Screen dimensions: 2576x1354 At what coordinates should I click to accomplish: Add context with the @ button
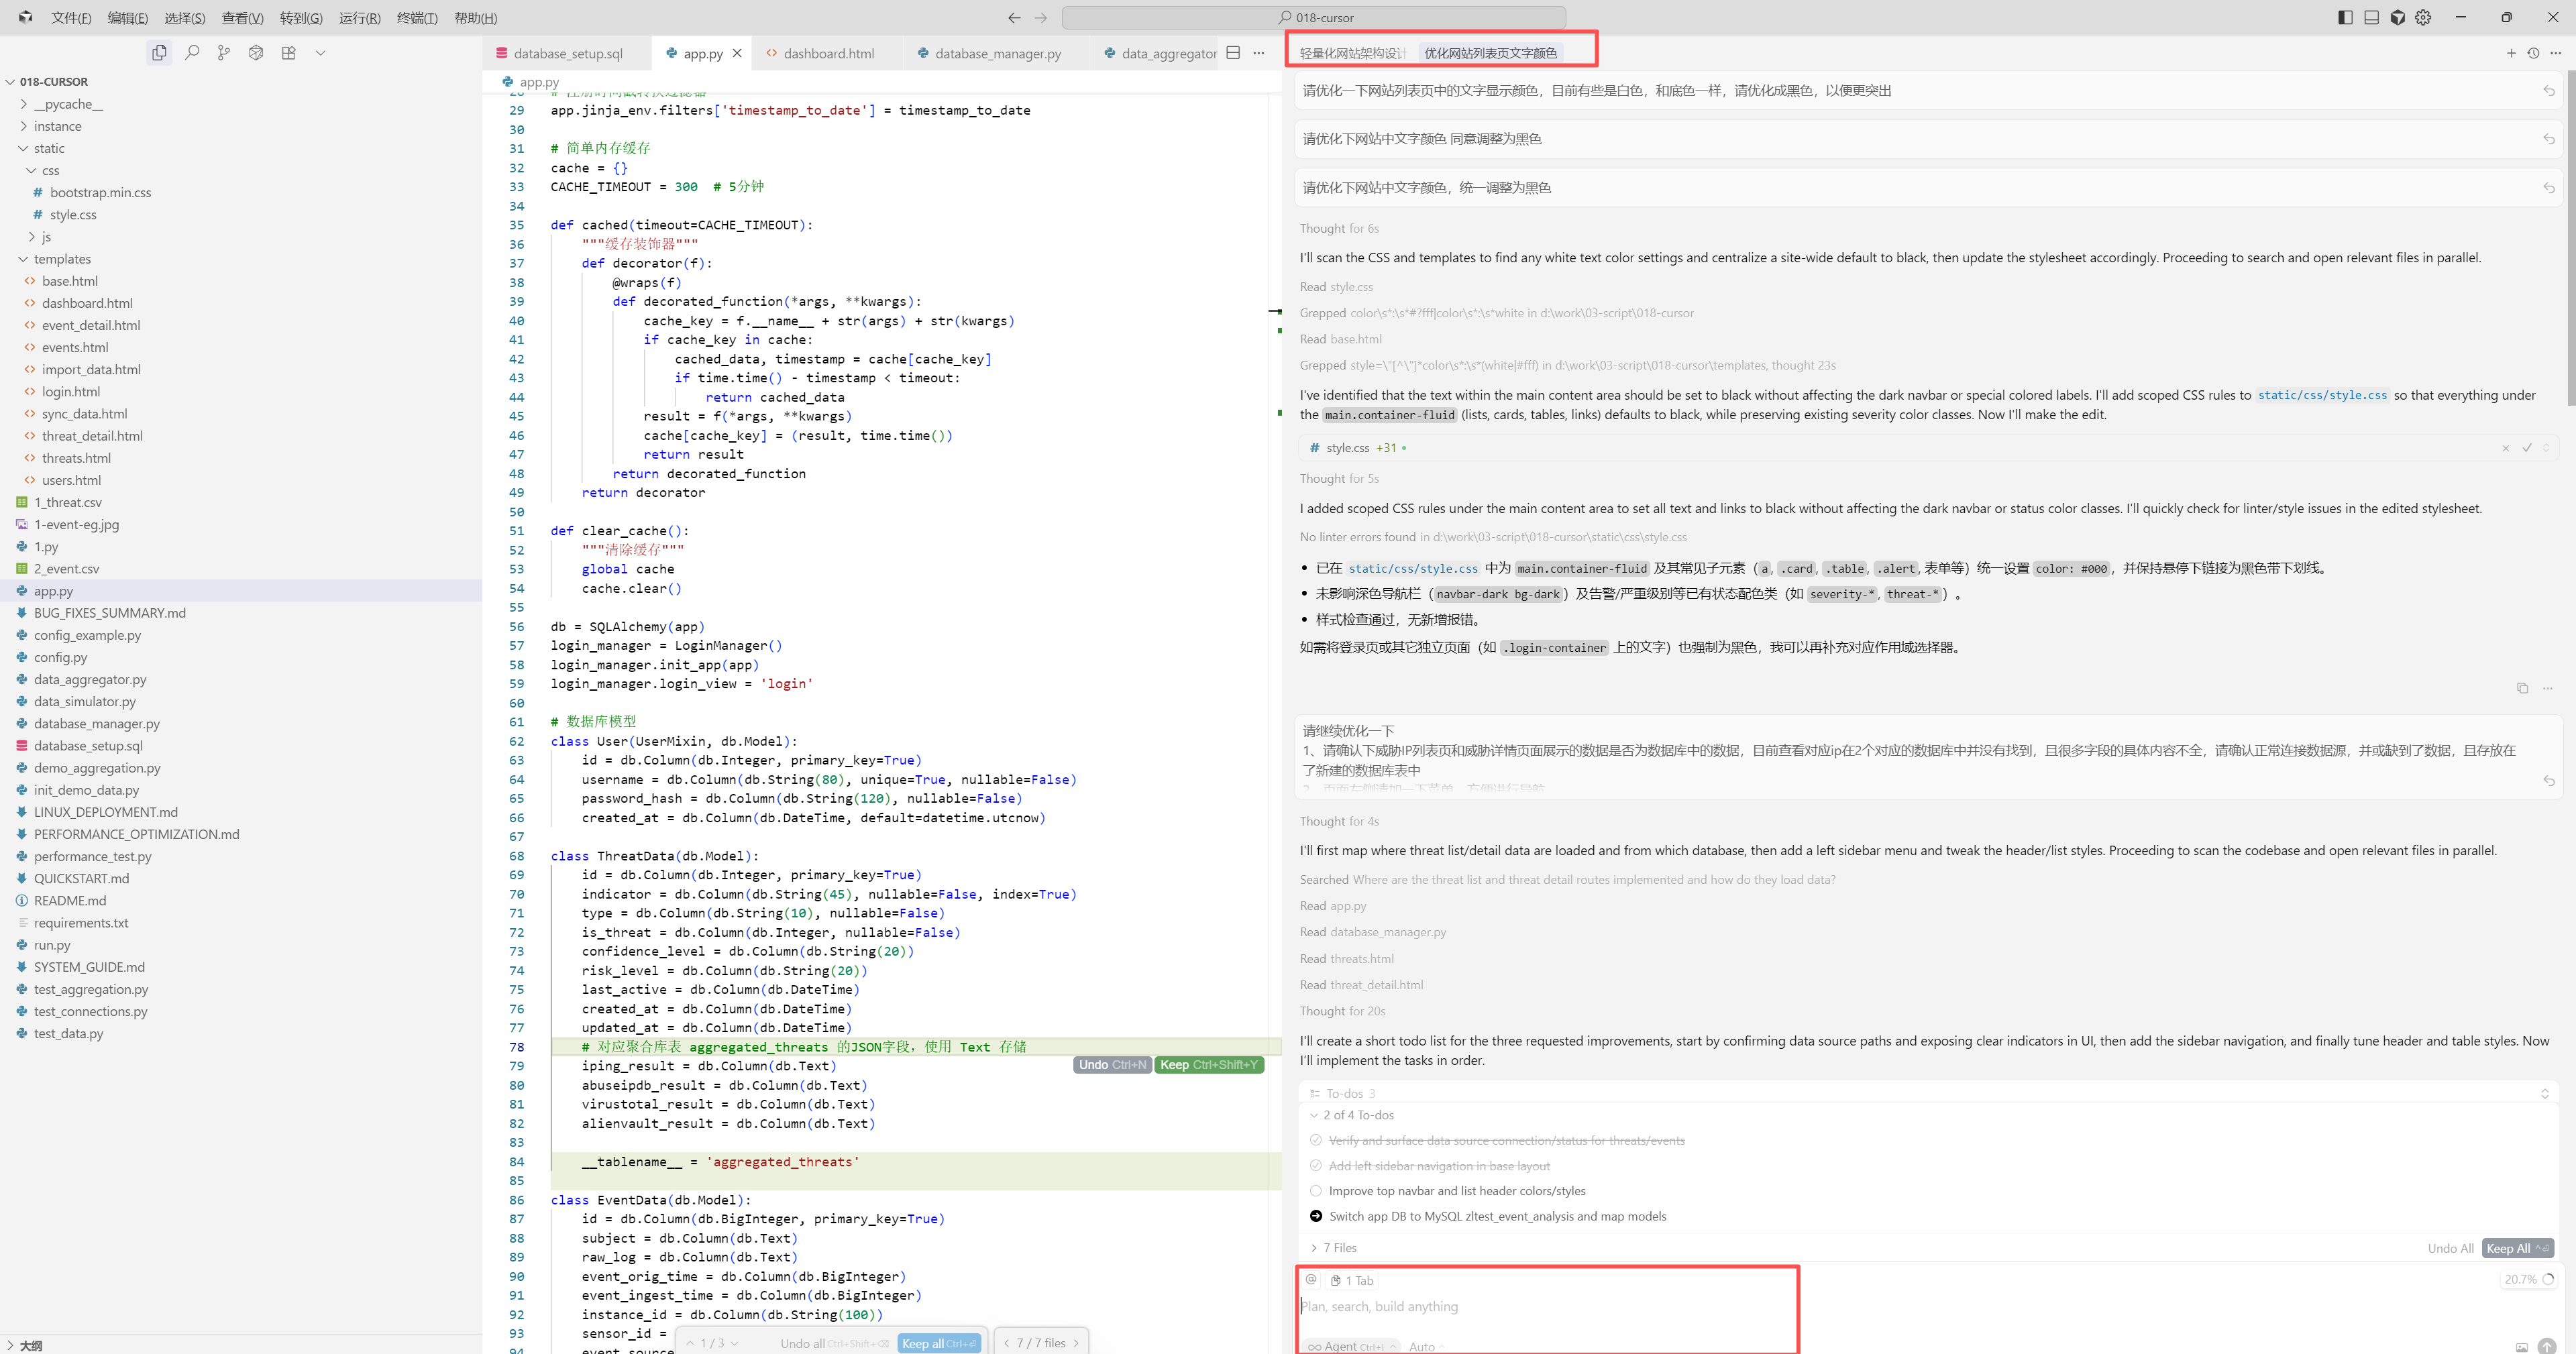(1311, 1280)
